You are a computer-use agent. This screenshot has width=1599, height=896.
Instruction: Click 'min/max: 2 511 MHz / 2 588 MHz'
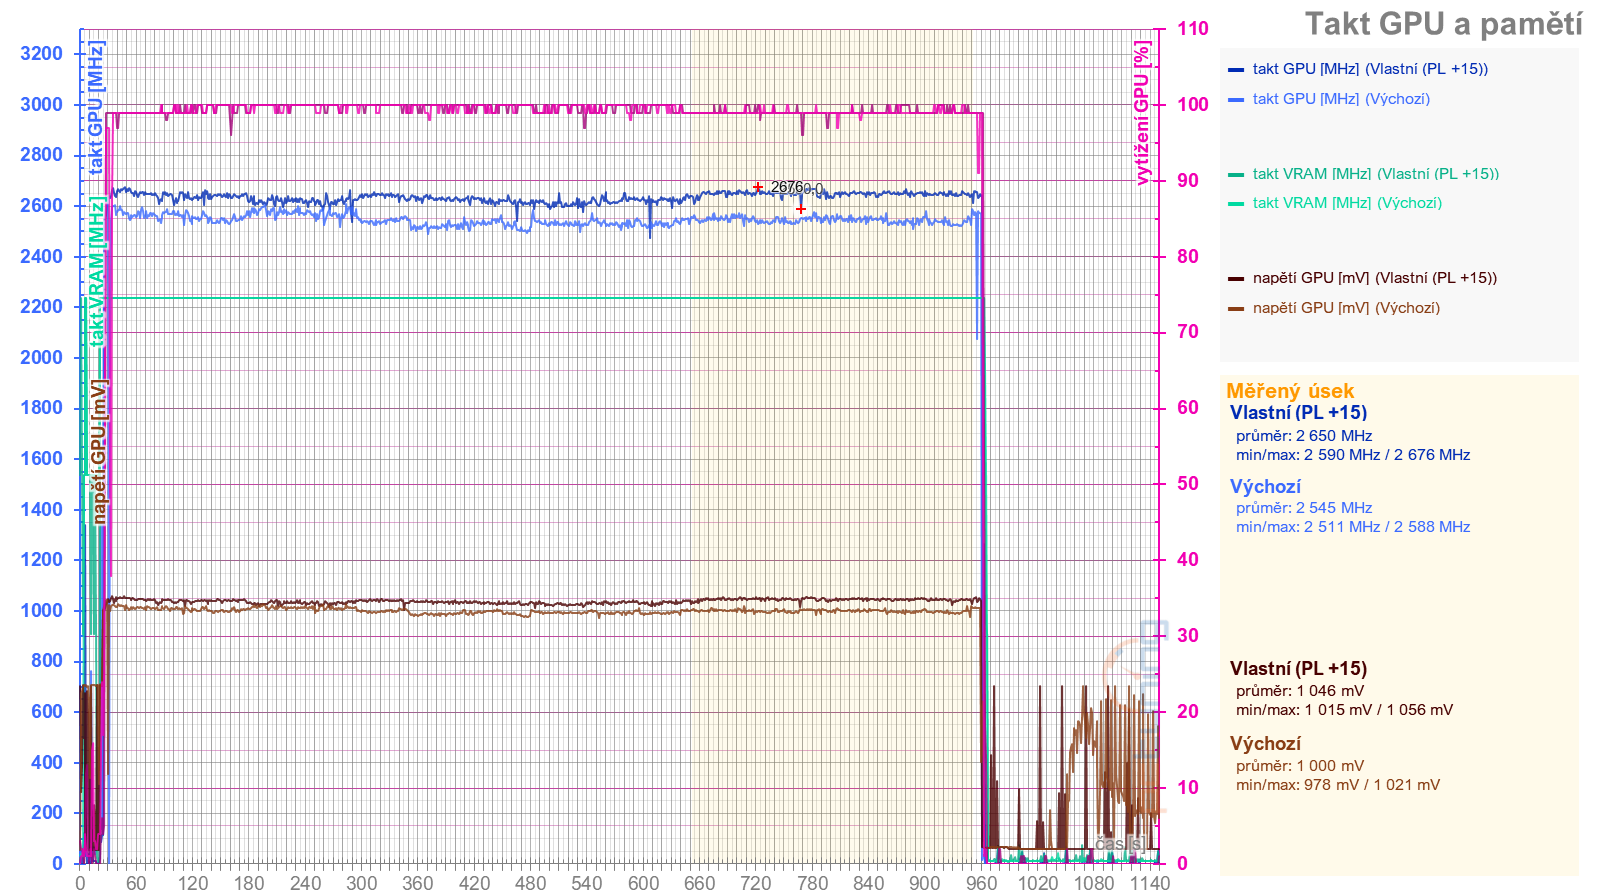pyautogui.click(x=1353, y=527)
